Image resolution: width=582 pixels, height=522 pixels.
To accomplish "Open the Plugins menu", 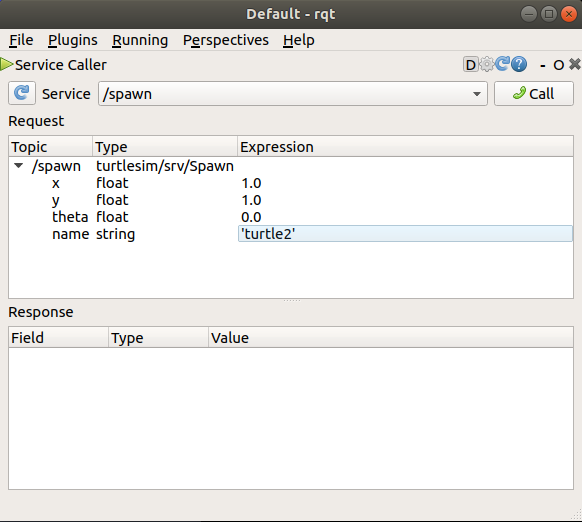I will click(x=73, y=40).
